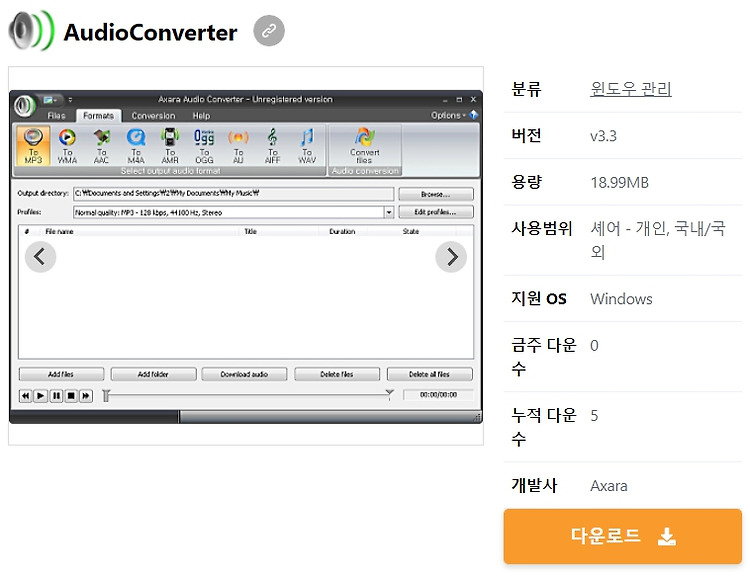750x577 pixels.
Task: Click the Browse... button
Action: click(436, 194)
